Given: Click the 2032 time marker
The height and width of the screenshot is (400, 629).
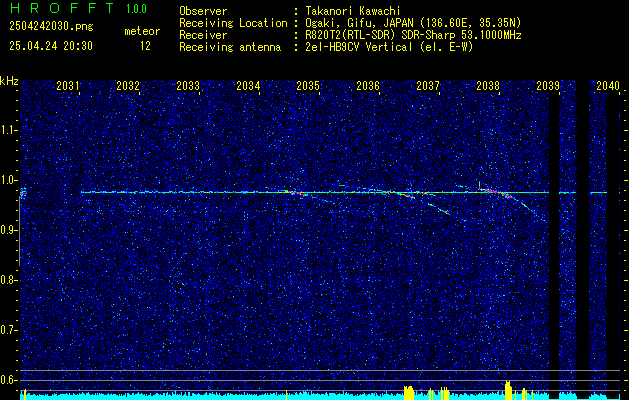Looking at the screenshot, I should 128,85.
